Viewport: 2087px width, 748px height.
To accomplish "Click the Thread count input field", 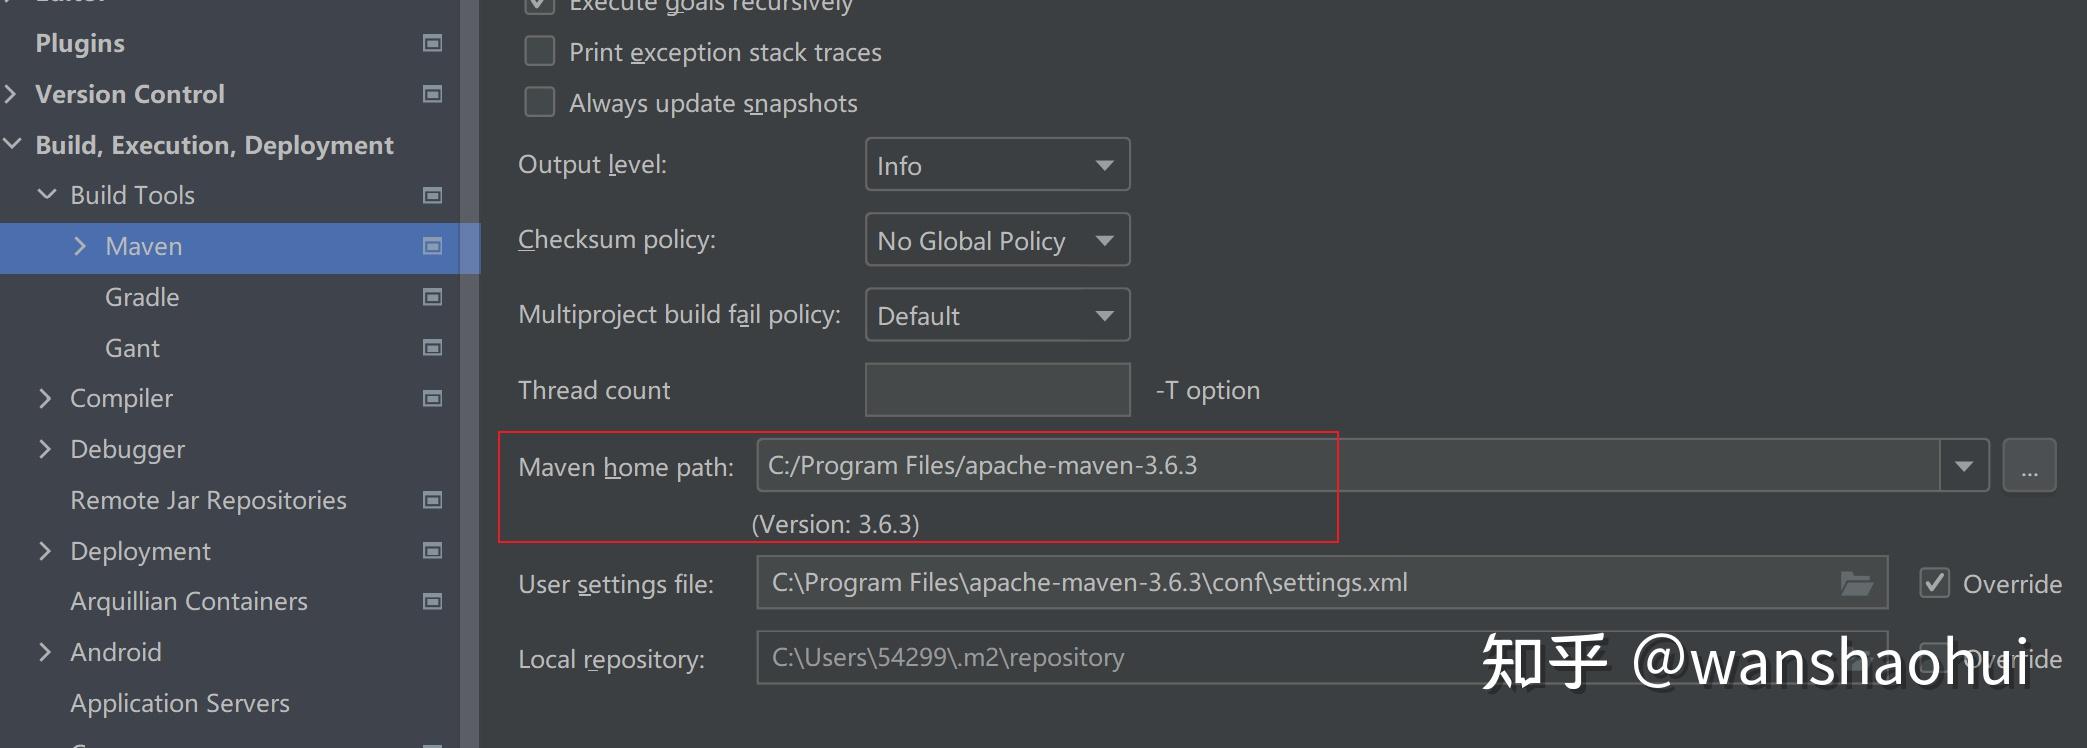I will pos(997,390).
